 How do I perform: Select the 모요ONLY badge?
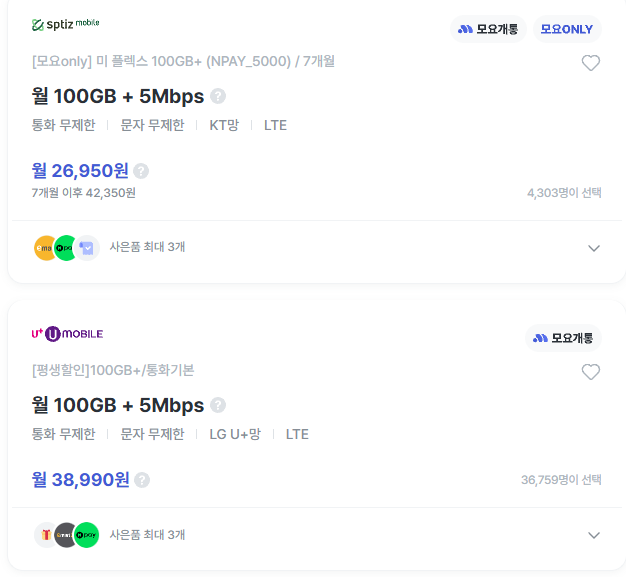[567, 29]
